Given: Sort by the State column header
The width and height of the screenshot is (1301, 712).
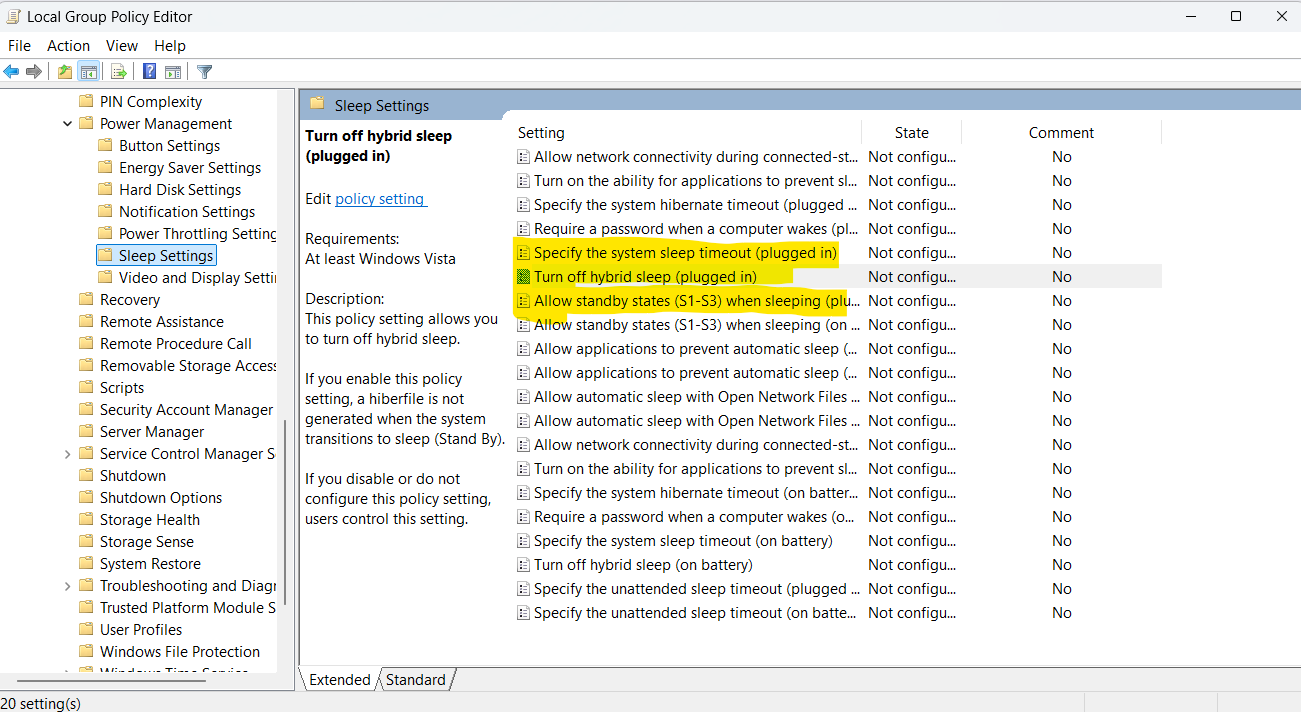Looking at the screenshot, I should coord(911,133).
